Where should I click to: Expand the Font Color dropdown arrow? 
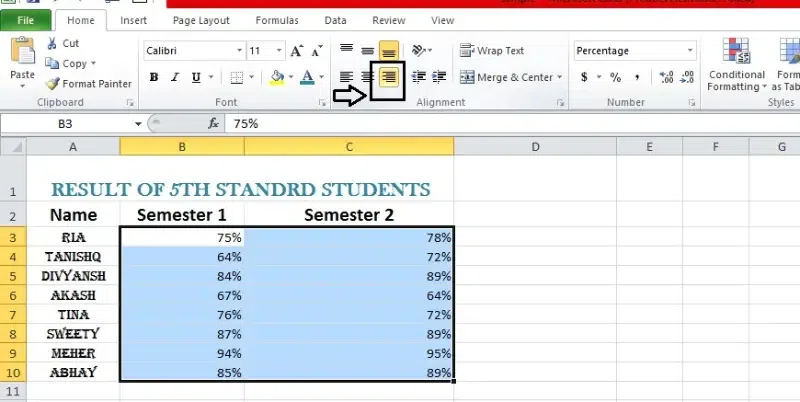pyautogui.click(x=321, y=77)
